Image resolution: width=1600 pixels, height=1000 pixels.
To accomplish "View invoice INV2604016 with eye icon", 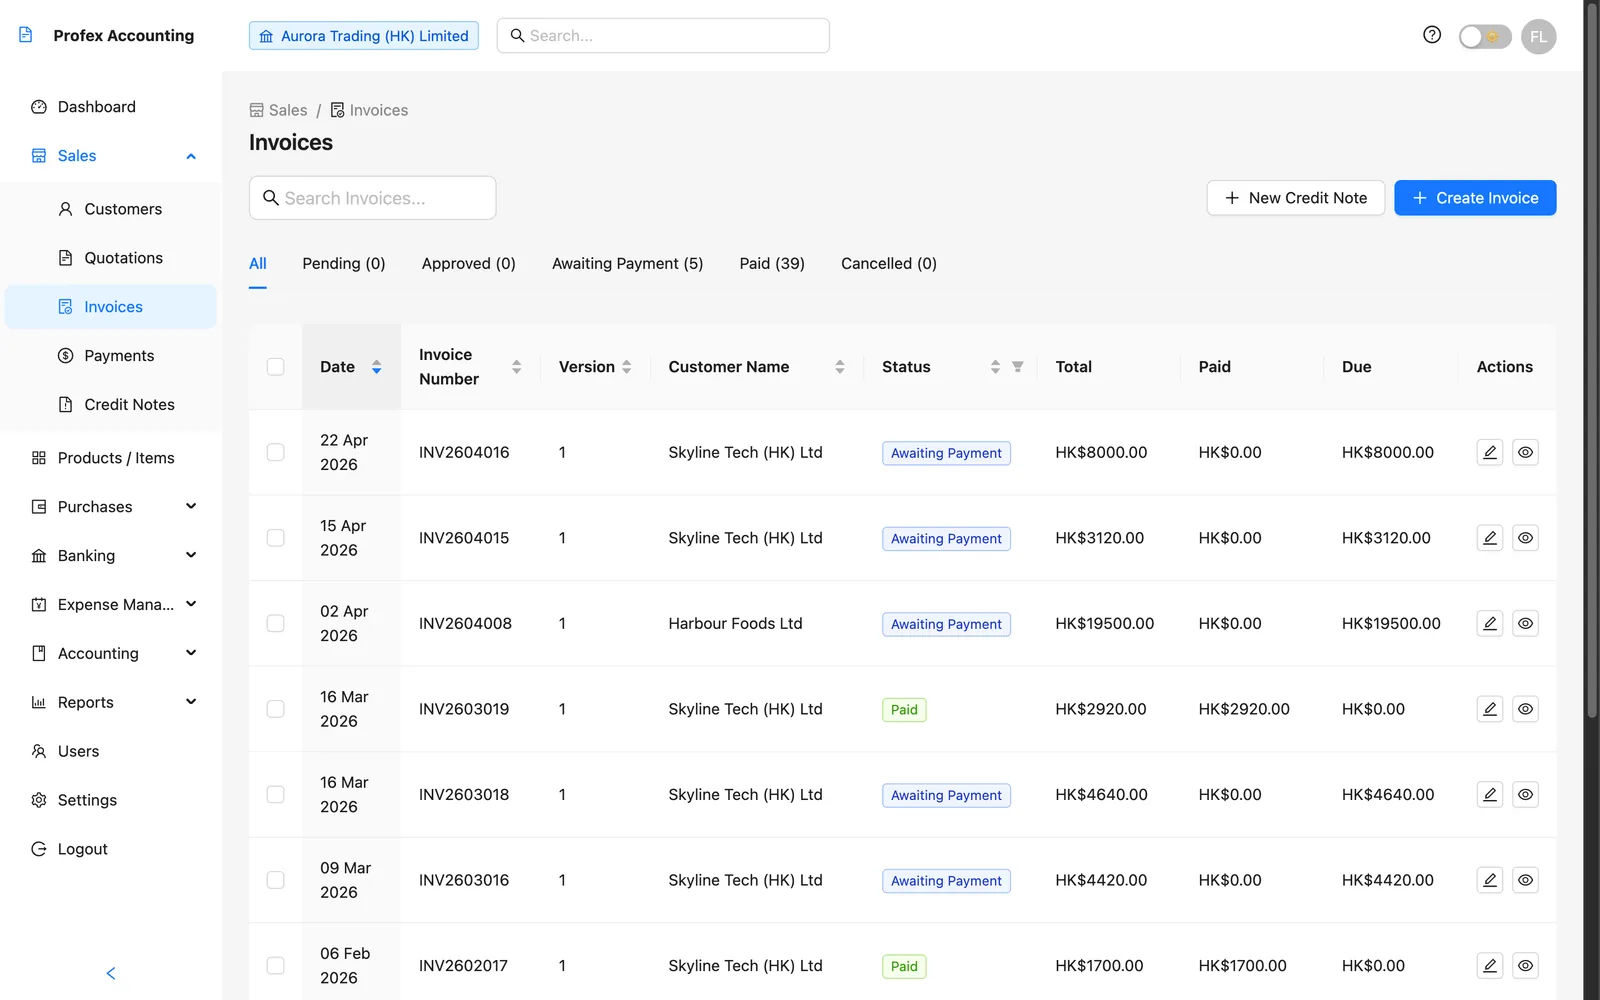I will [1525, 452].
